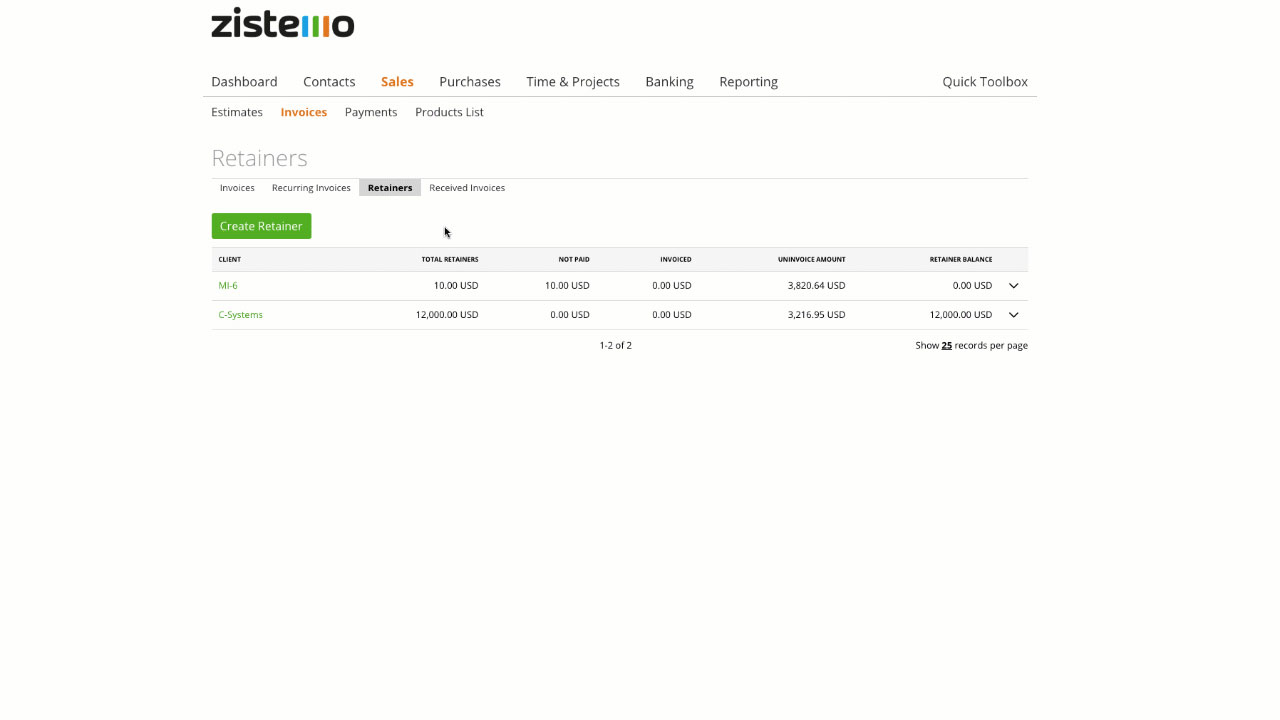Expand the C-Systems row chevron
The height and width of the screenshot is (720, 1280).
point(1013,315)
